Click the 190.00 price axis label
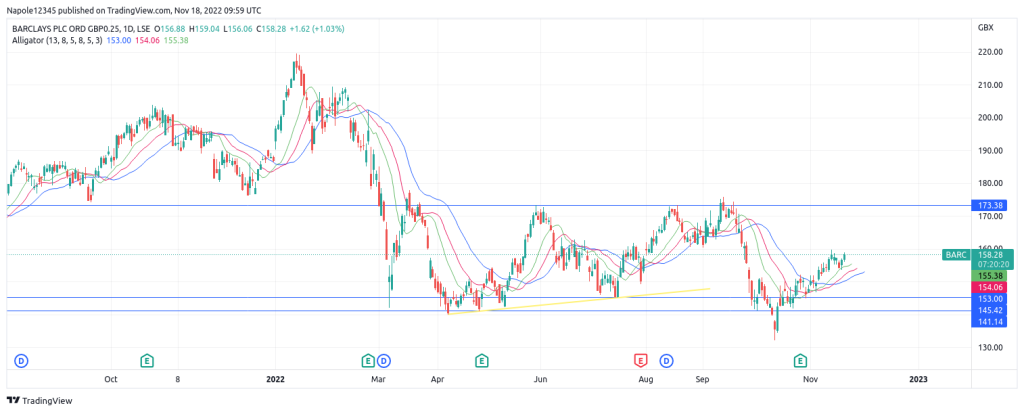This screenshot has width=1024, height=412. point(988,151)
